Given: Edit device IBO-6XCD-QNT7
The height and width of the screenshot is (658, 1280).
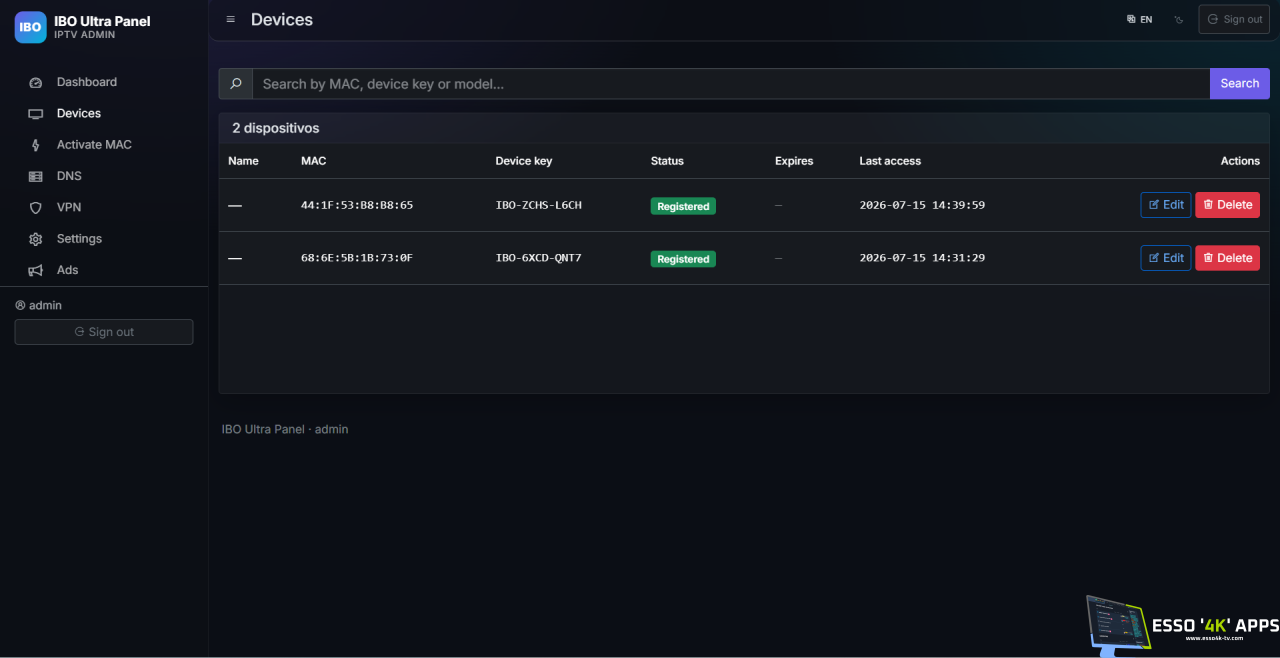Looking at the screenshot, I should 1166,258.
